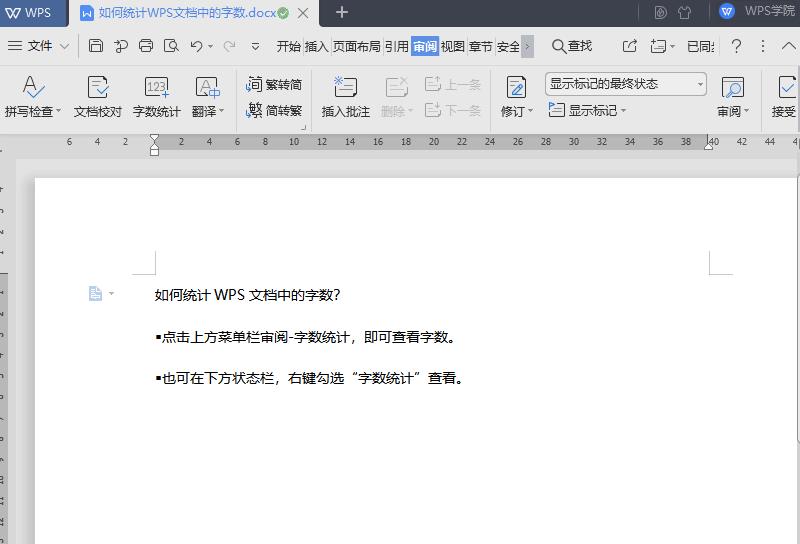Image resolution: width=800 pixels, height=544 pixels.
Task: Click 简转繁 simplified to traditional
Action: pyautogui.click(x=274, y=110)
